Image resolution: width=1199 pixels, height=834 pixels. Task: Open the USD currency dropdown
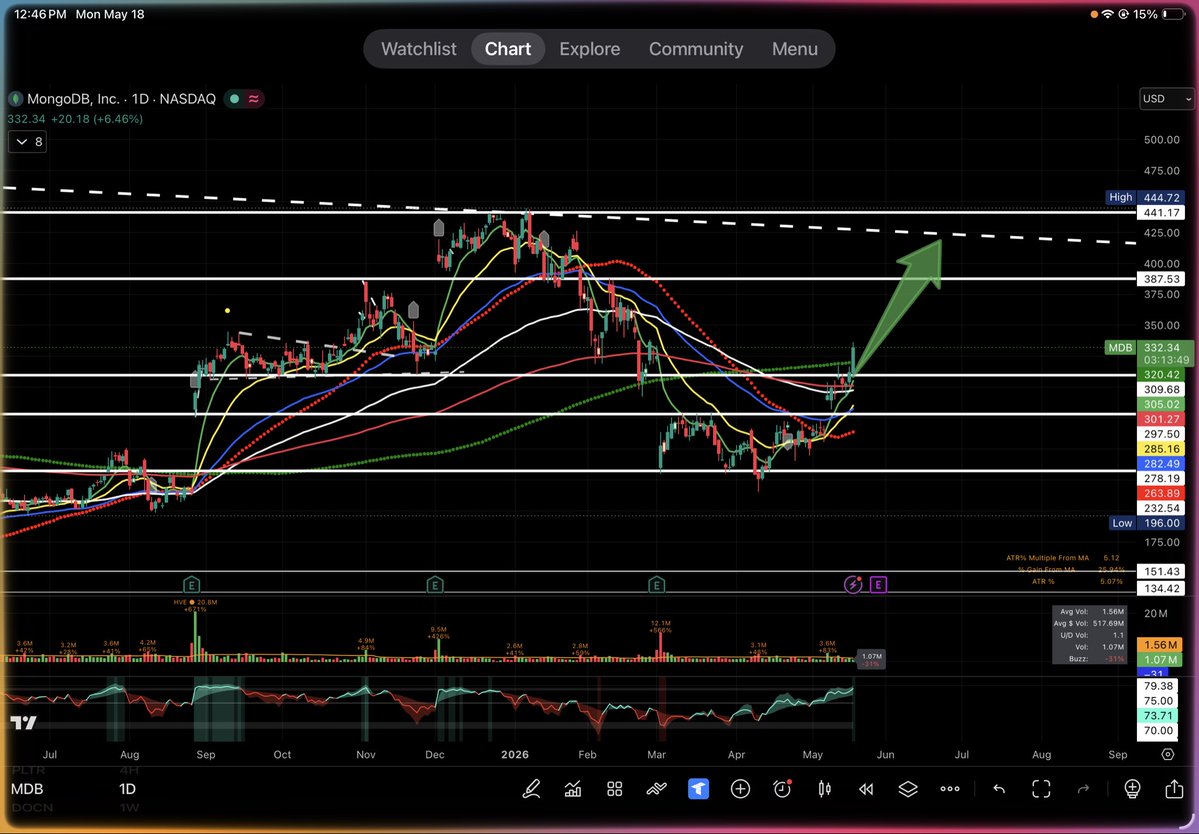coord(1166,99)
